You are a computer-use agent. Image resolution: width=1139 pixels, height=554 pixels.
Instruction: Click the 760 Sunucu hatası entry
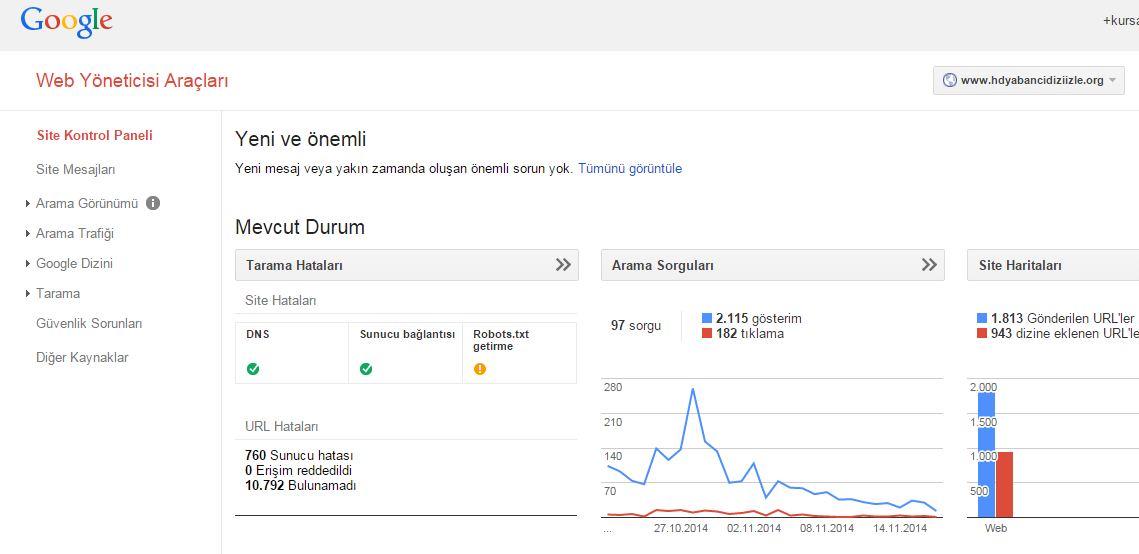tap(299, 456)
